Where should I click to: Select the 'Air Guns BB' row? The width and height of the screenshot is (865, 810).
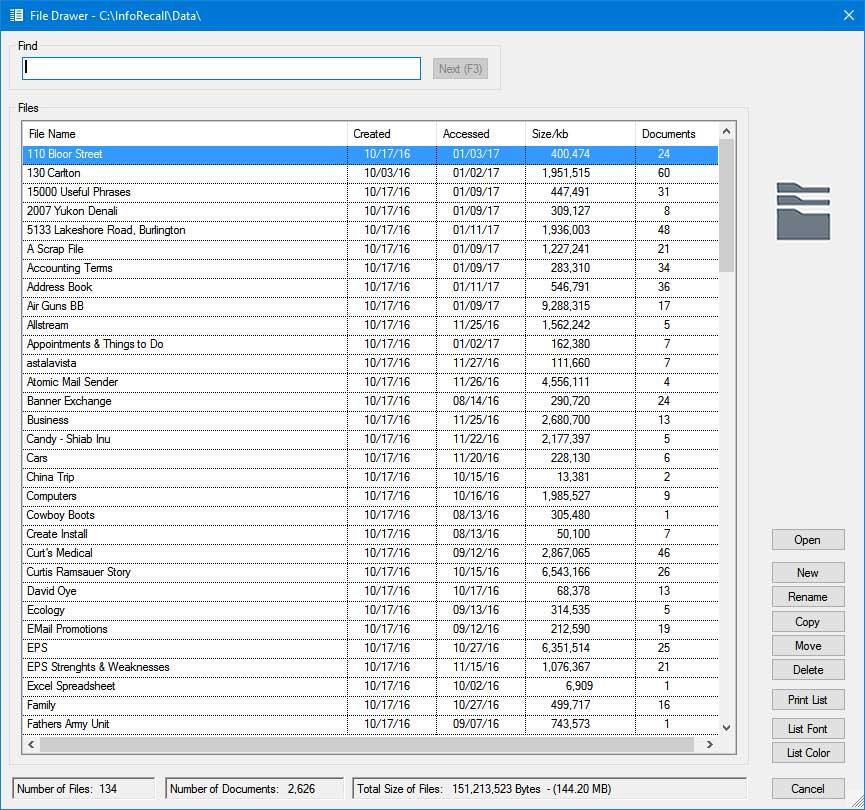click(x=370, y=306)
